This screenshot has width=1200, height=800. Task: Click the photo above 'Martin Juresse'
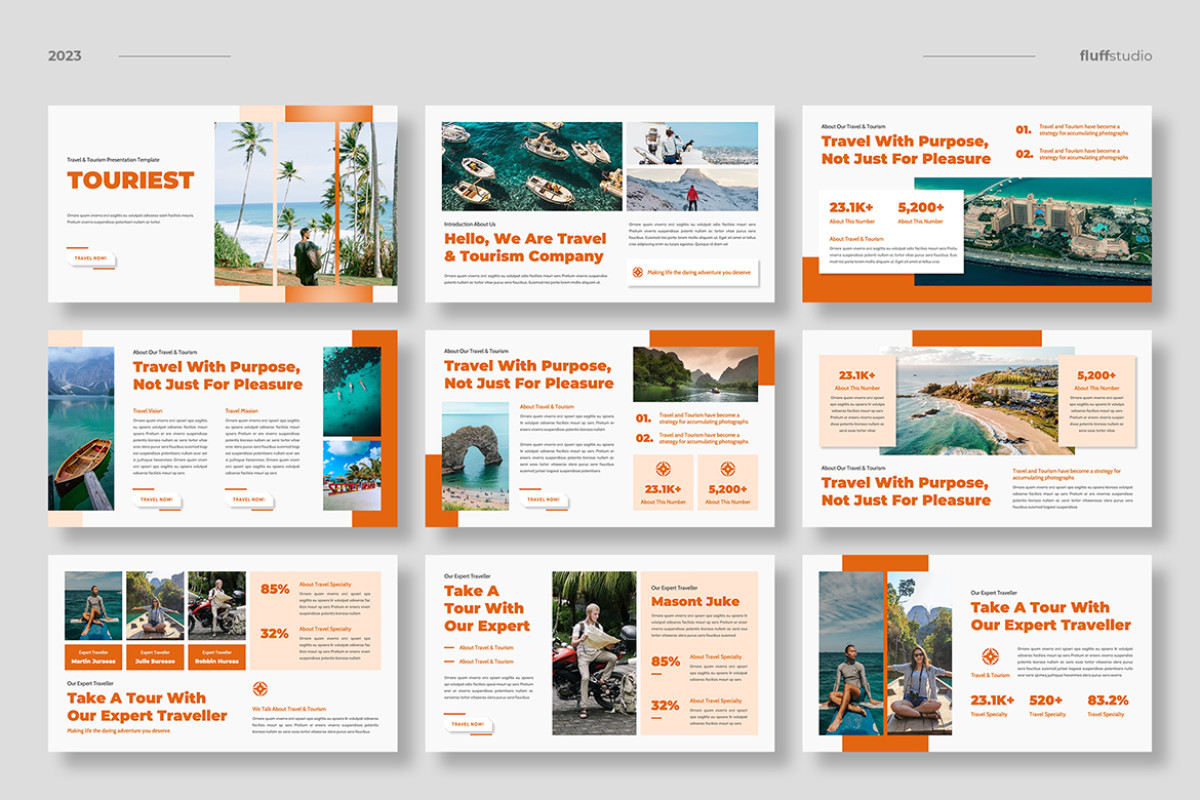[x=93, y=606]
